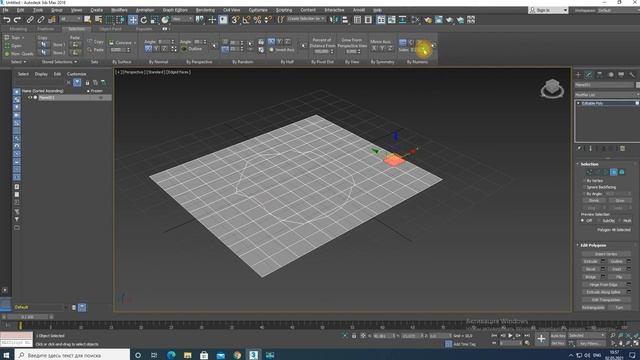Viewport: 640px width, 360px height.
Task: Click the time slider handle
Action: 28,317
